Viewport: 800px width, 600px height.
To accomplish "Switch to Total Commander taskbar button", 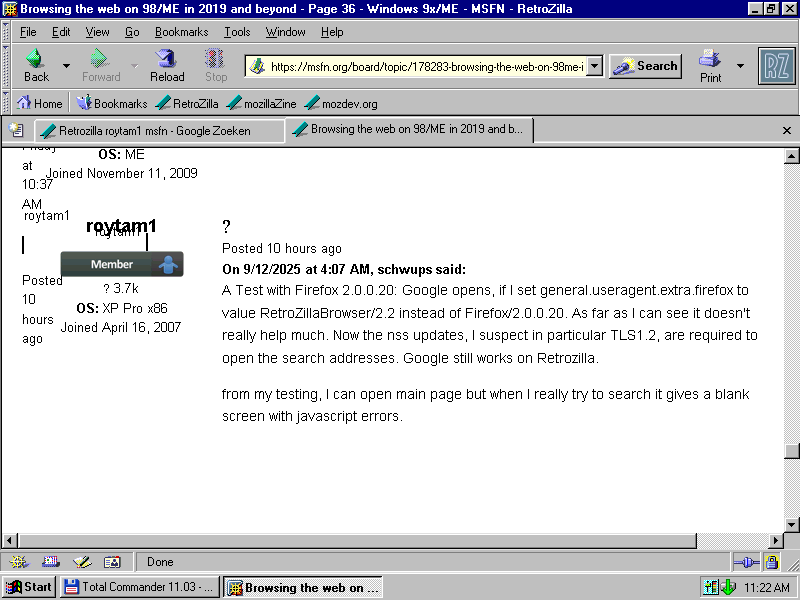I will point(140,587).
